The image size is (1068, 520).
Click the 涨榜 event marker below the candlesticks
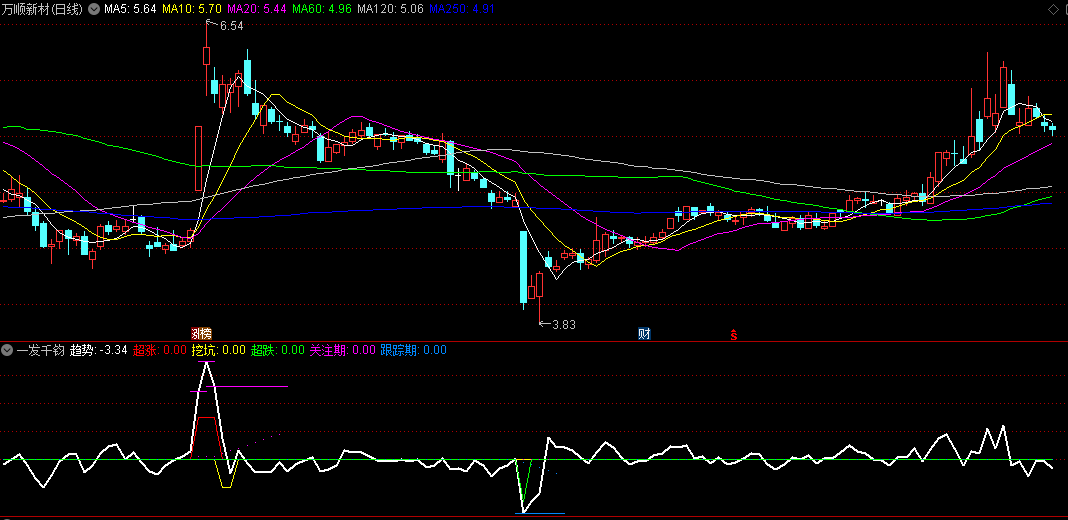click(202, 334)
